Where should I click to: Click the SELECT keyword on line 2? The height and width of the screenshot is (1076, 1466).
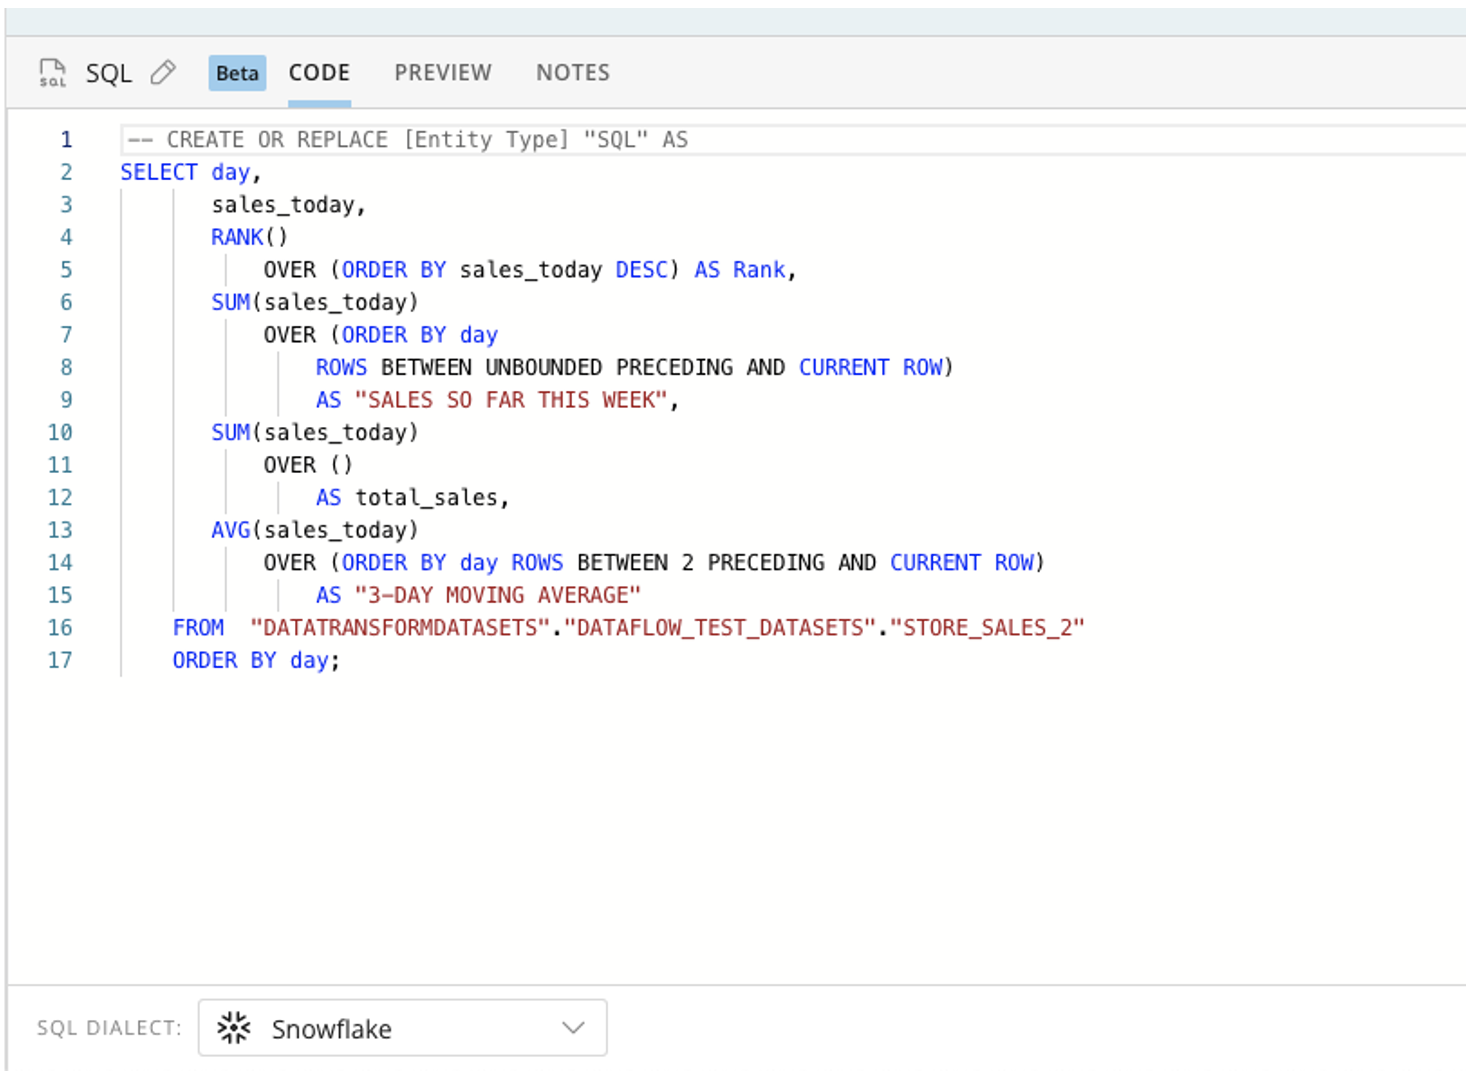[x=159, y=172]
